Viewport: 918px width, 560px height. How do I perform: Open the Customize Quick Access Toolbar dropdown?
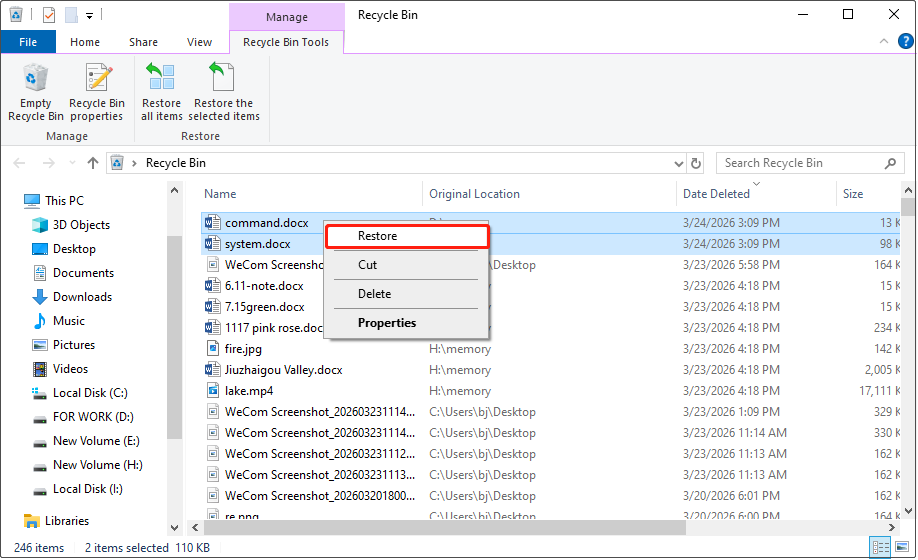(90, 16)
